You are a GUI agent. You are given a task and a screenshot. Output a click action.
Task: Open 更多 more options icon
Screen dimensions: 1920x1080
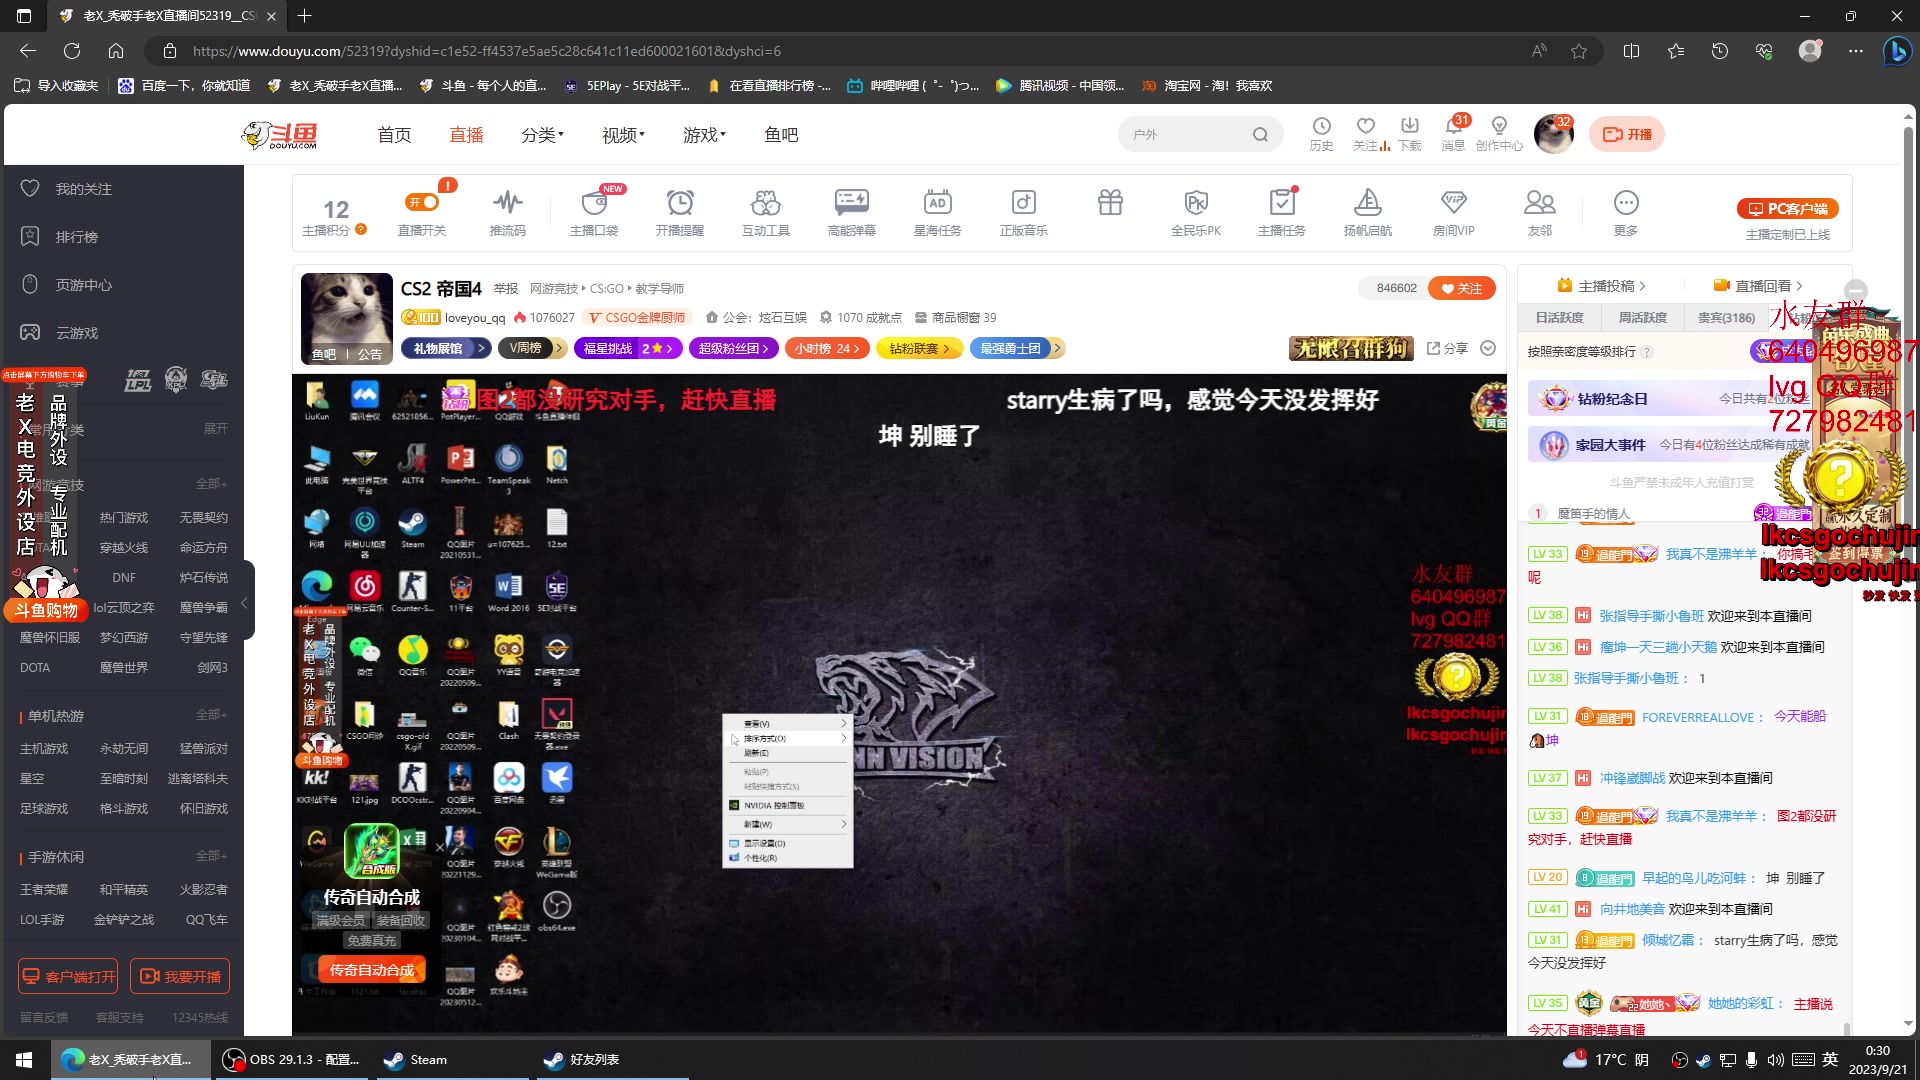click(1626, 212)
